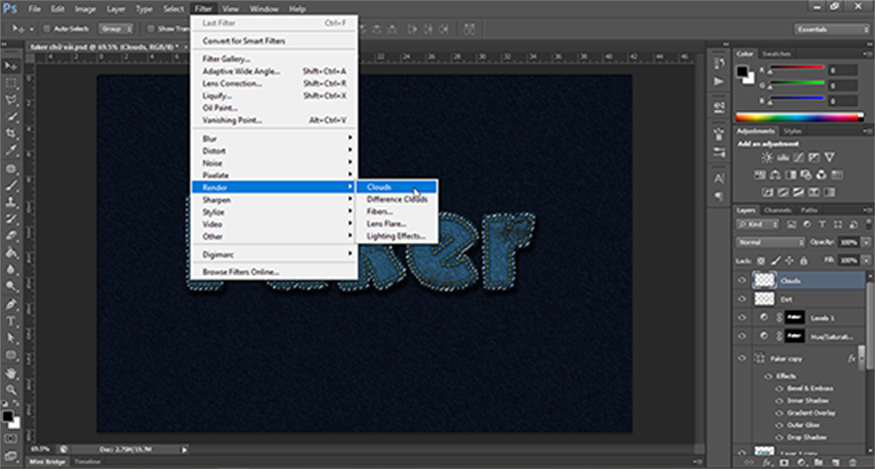
Task: Switch to the Swatches tab
Action: (x=777, y=53)
